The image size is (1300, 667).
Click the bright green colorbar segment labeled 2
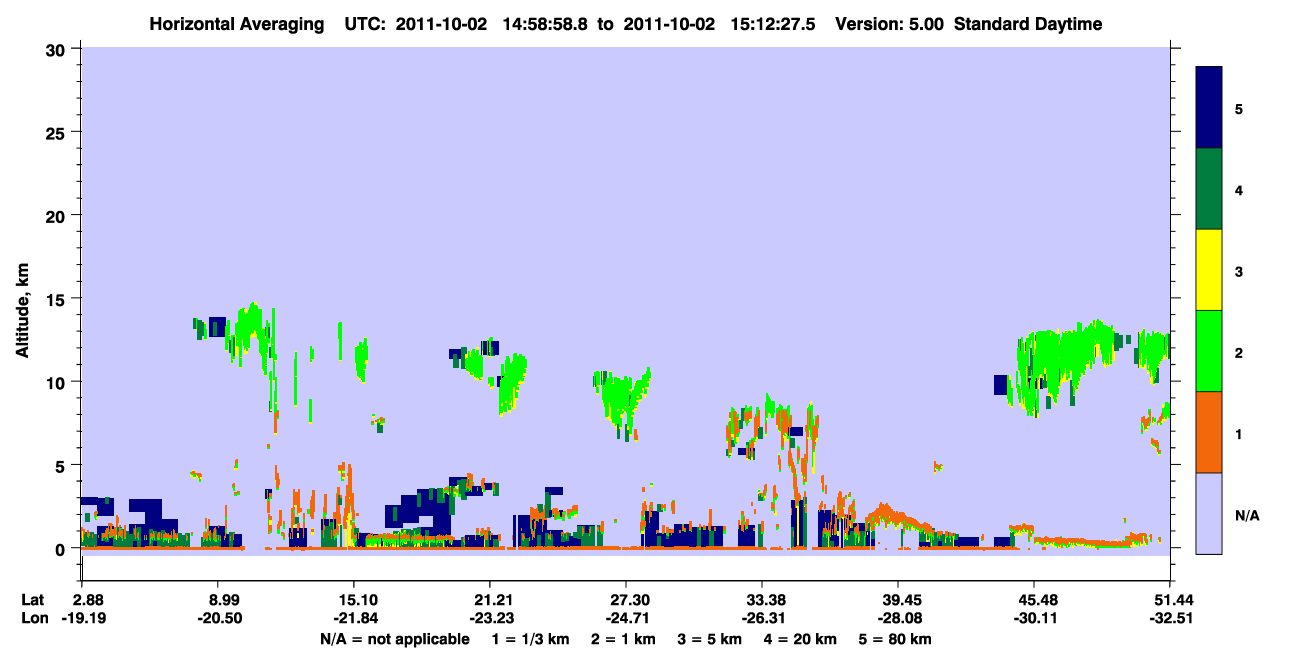(1209, 351)
